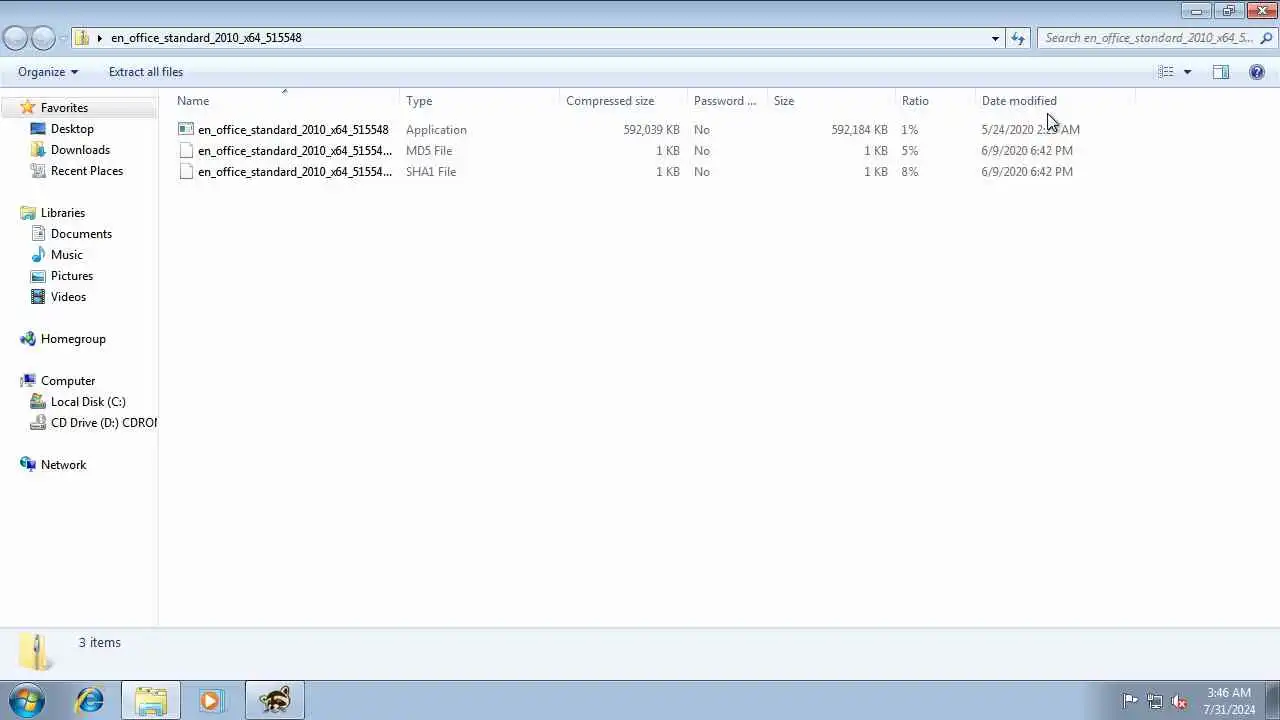Open Local Disk (C:)
This screenshot has width=1280, height=720.
pos(88,402)
